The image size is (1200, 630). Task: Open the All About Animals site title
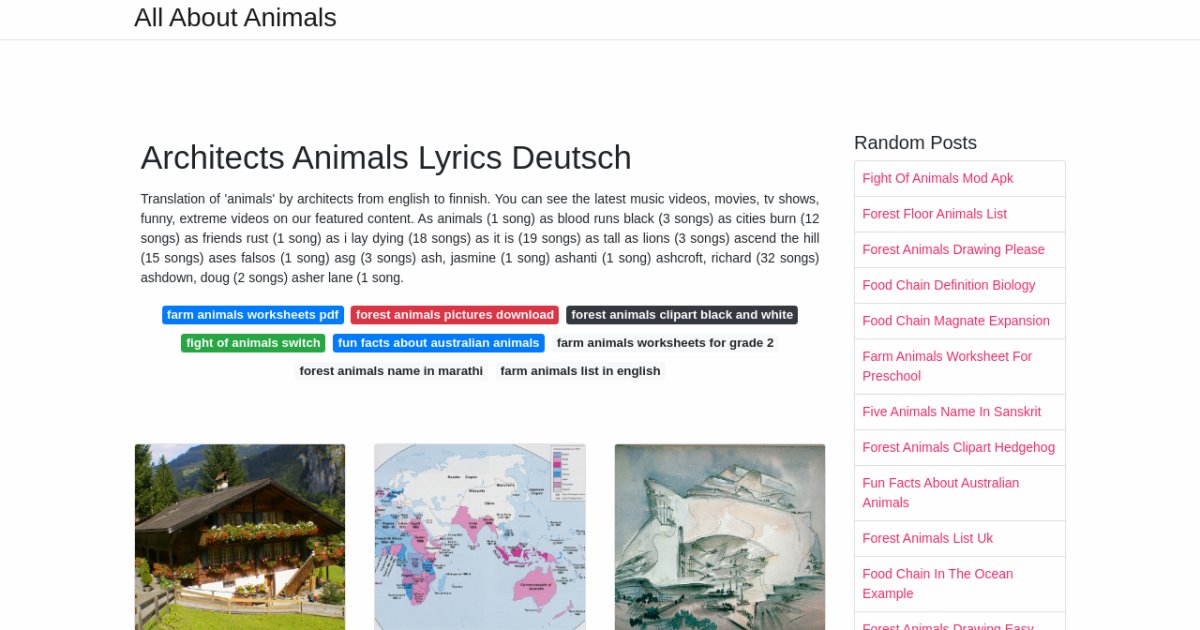(235, 18)
